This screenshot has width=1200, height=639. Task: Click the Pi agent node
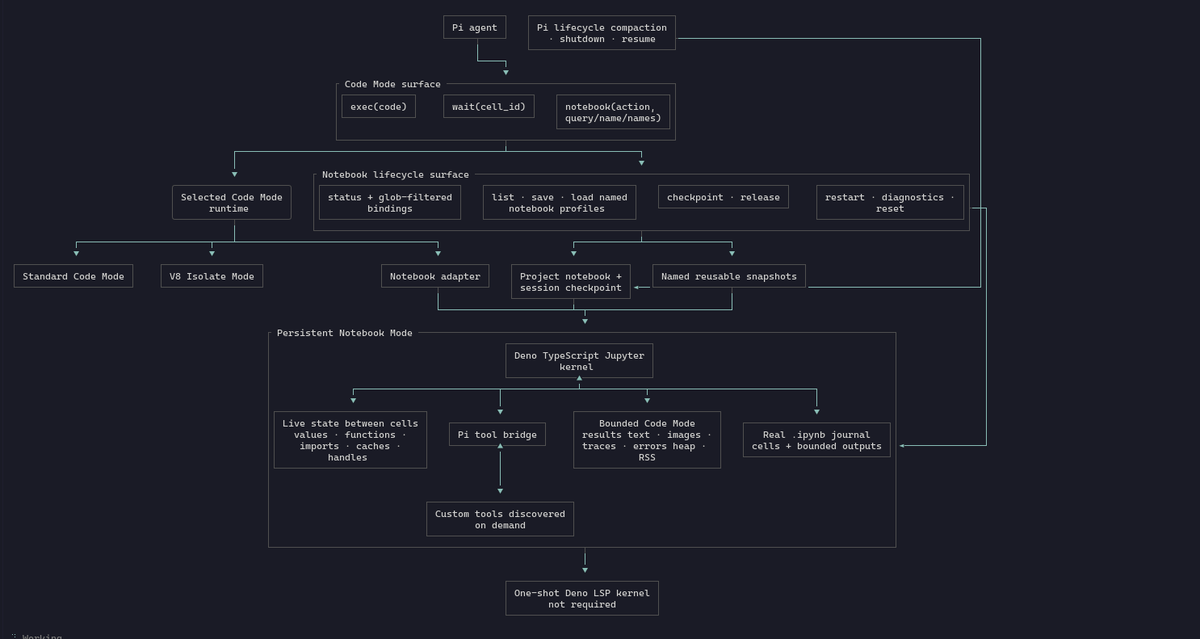pos(474,27)
